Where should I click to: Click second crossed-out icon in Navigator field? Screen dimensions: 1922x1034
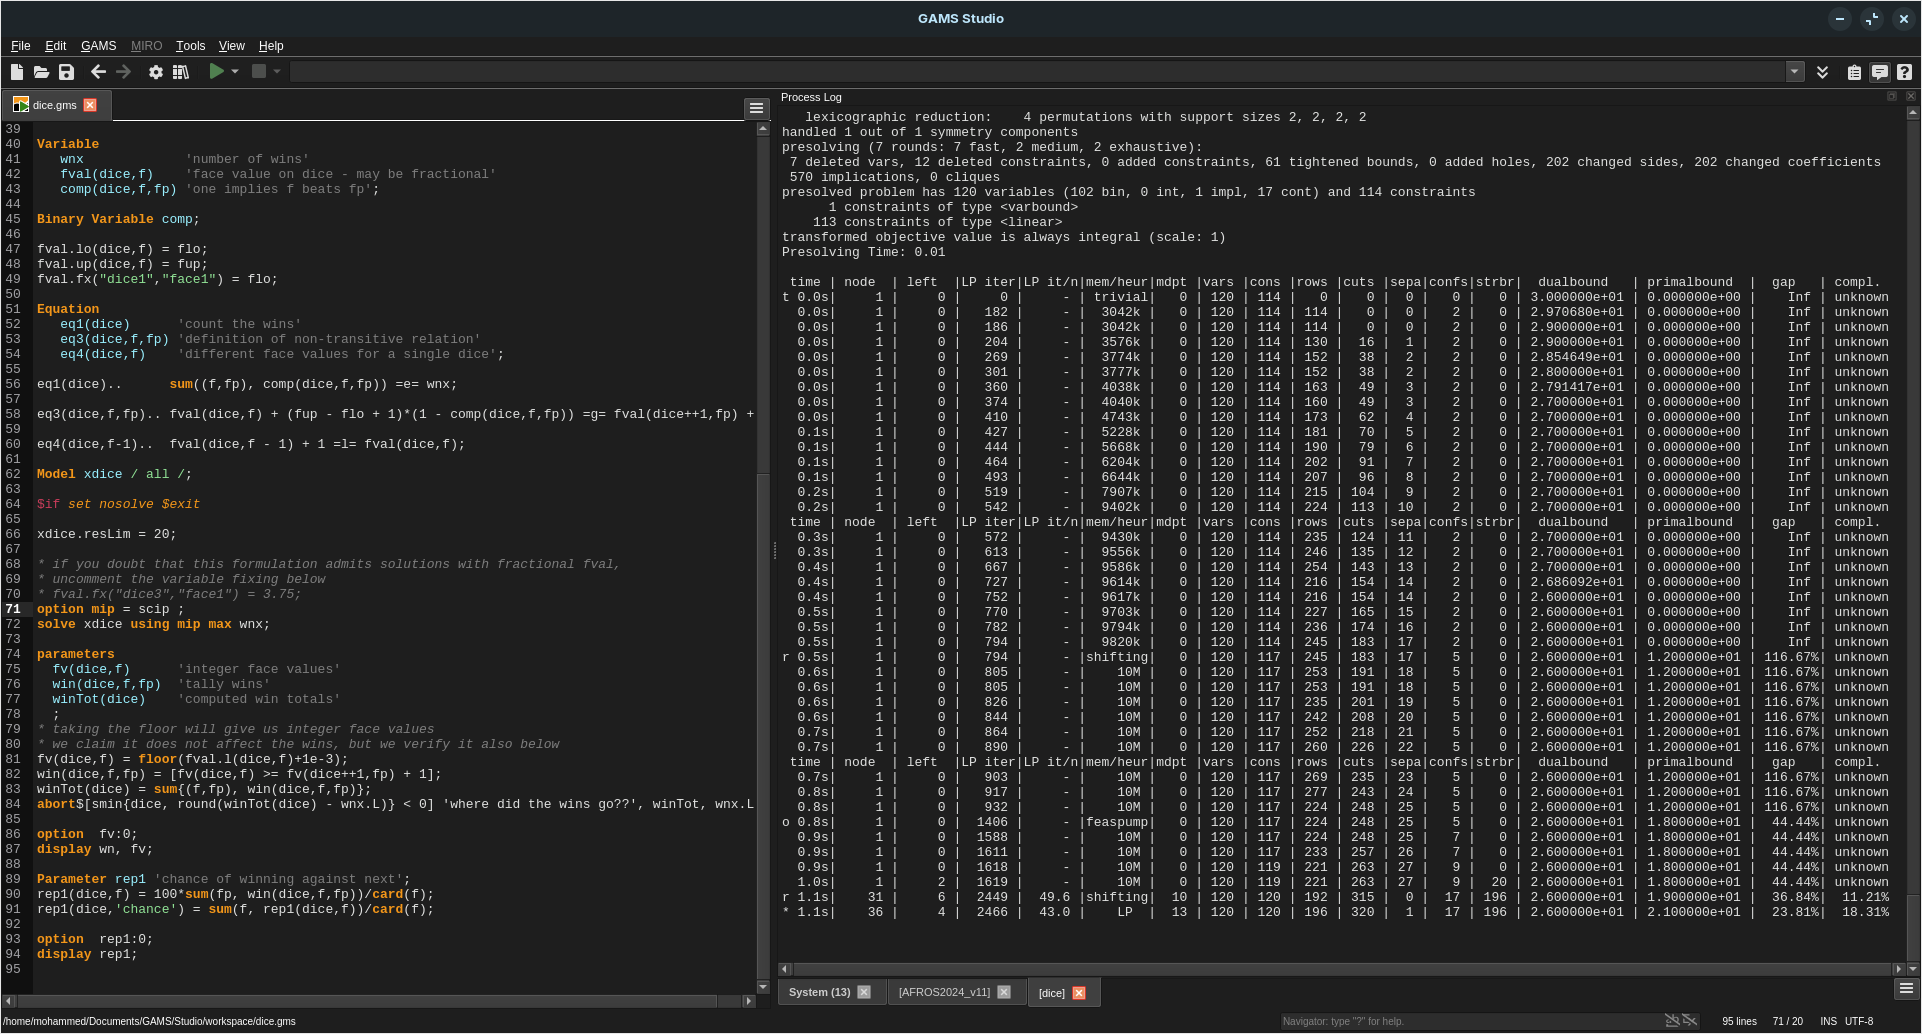1689,1021
